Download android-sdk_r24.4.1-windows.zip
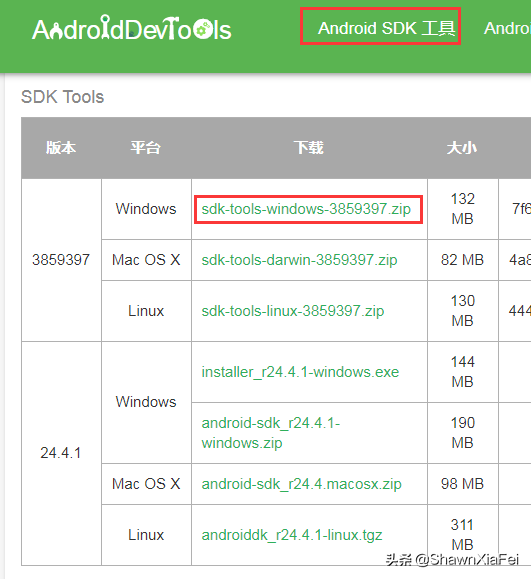This screenshot has height=579, width=531. point(271,433)
